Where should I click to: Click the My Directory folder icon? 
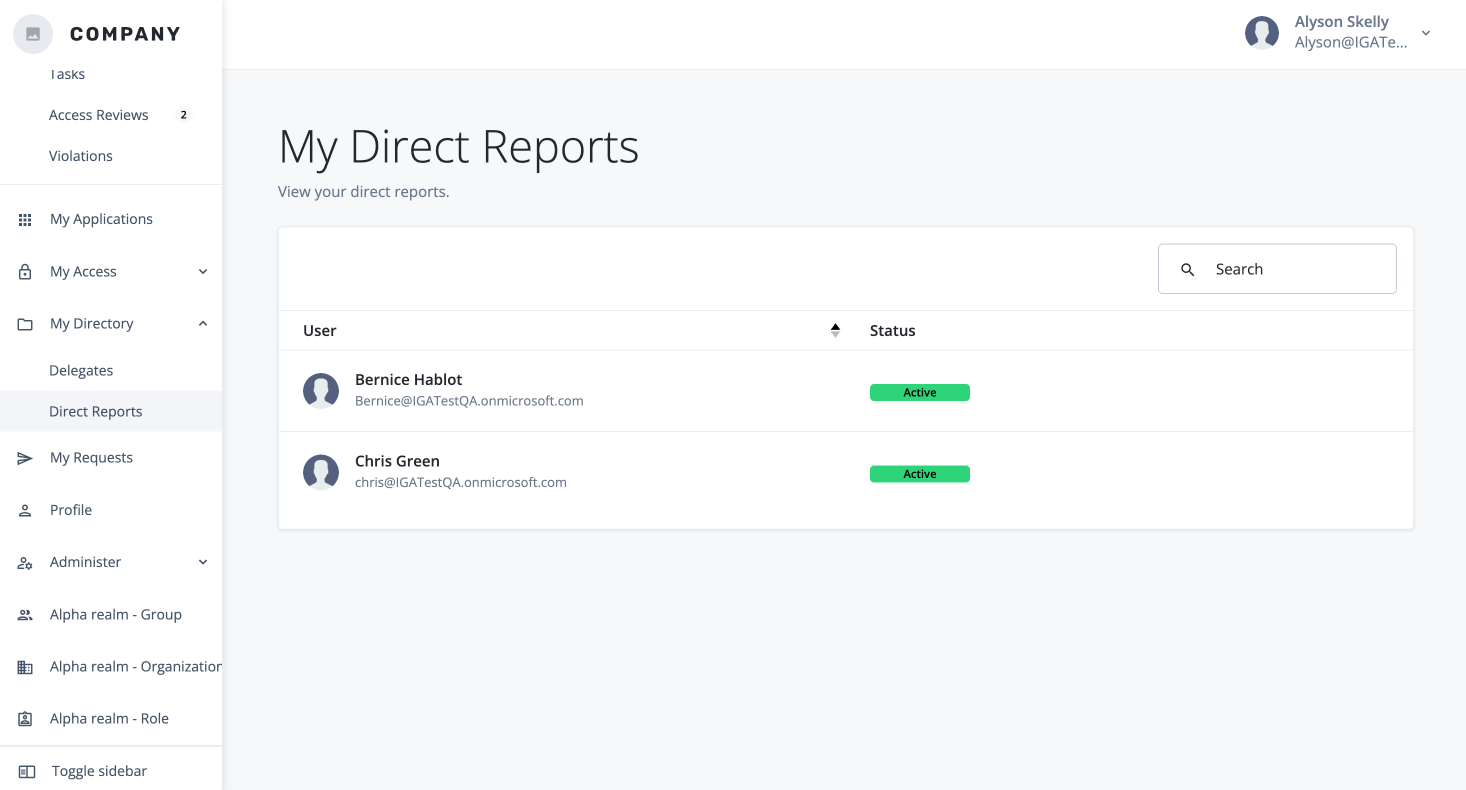(x=24, y=323)
